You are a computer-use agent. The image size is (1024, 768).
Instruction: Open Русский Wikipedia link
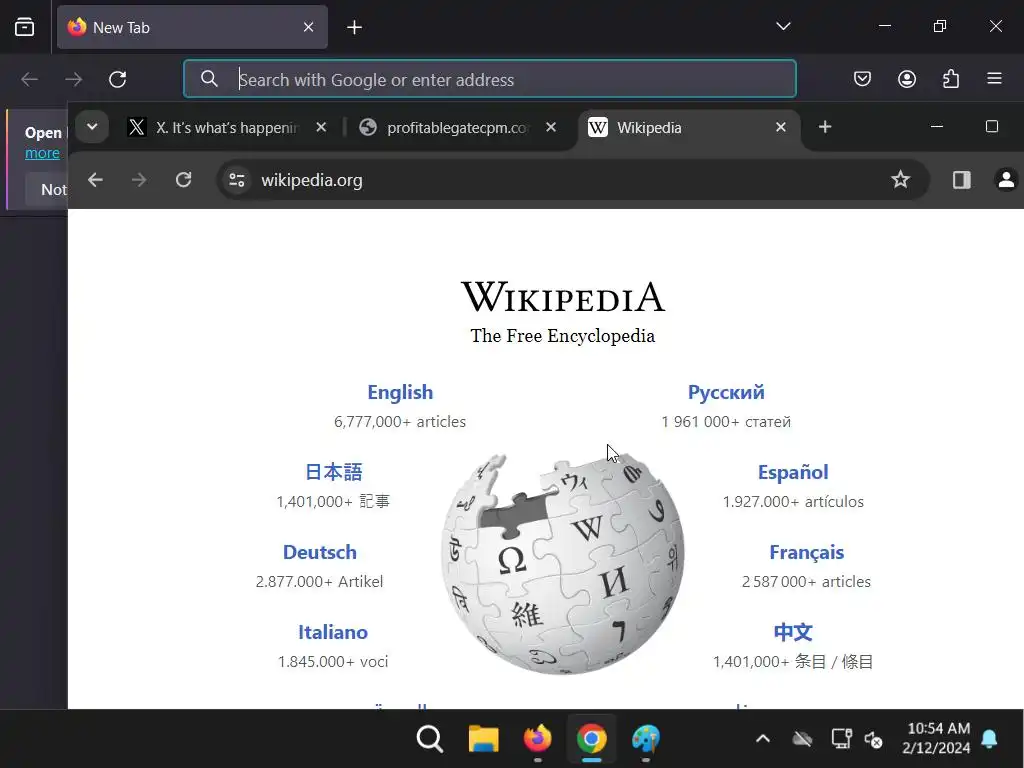click(x=726, y=392)
